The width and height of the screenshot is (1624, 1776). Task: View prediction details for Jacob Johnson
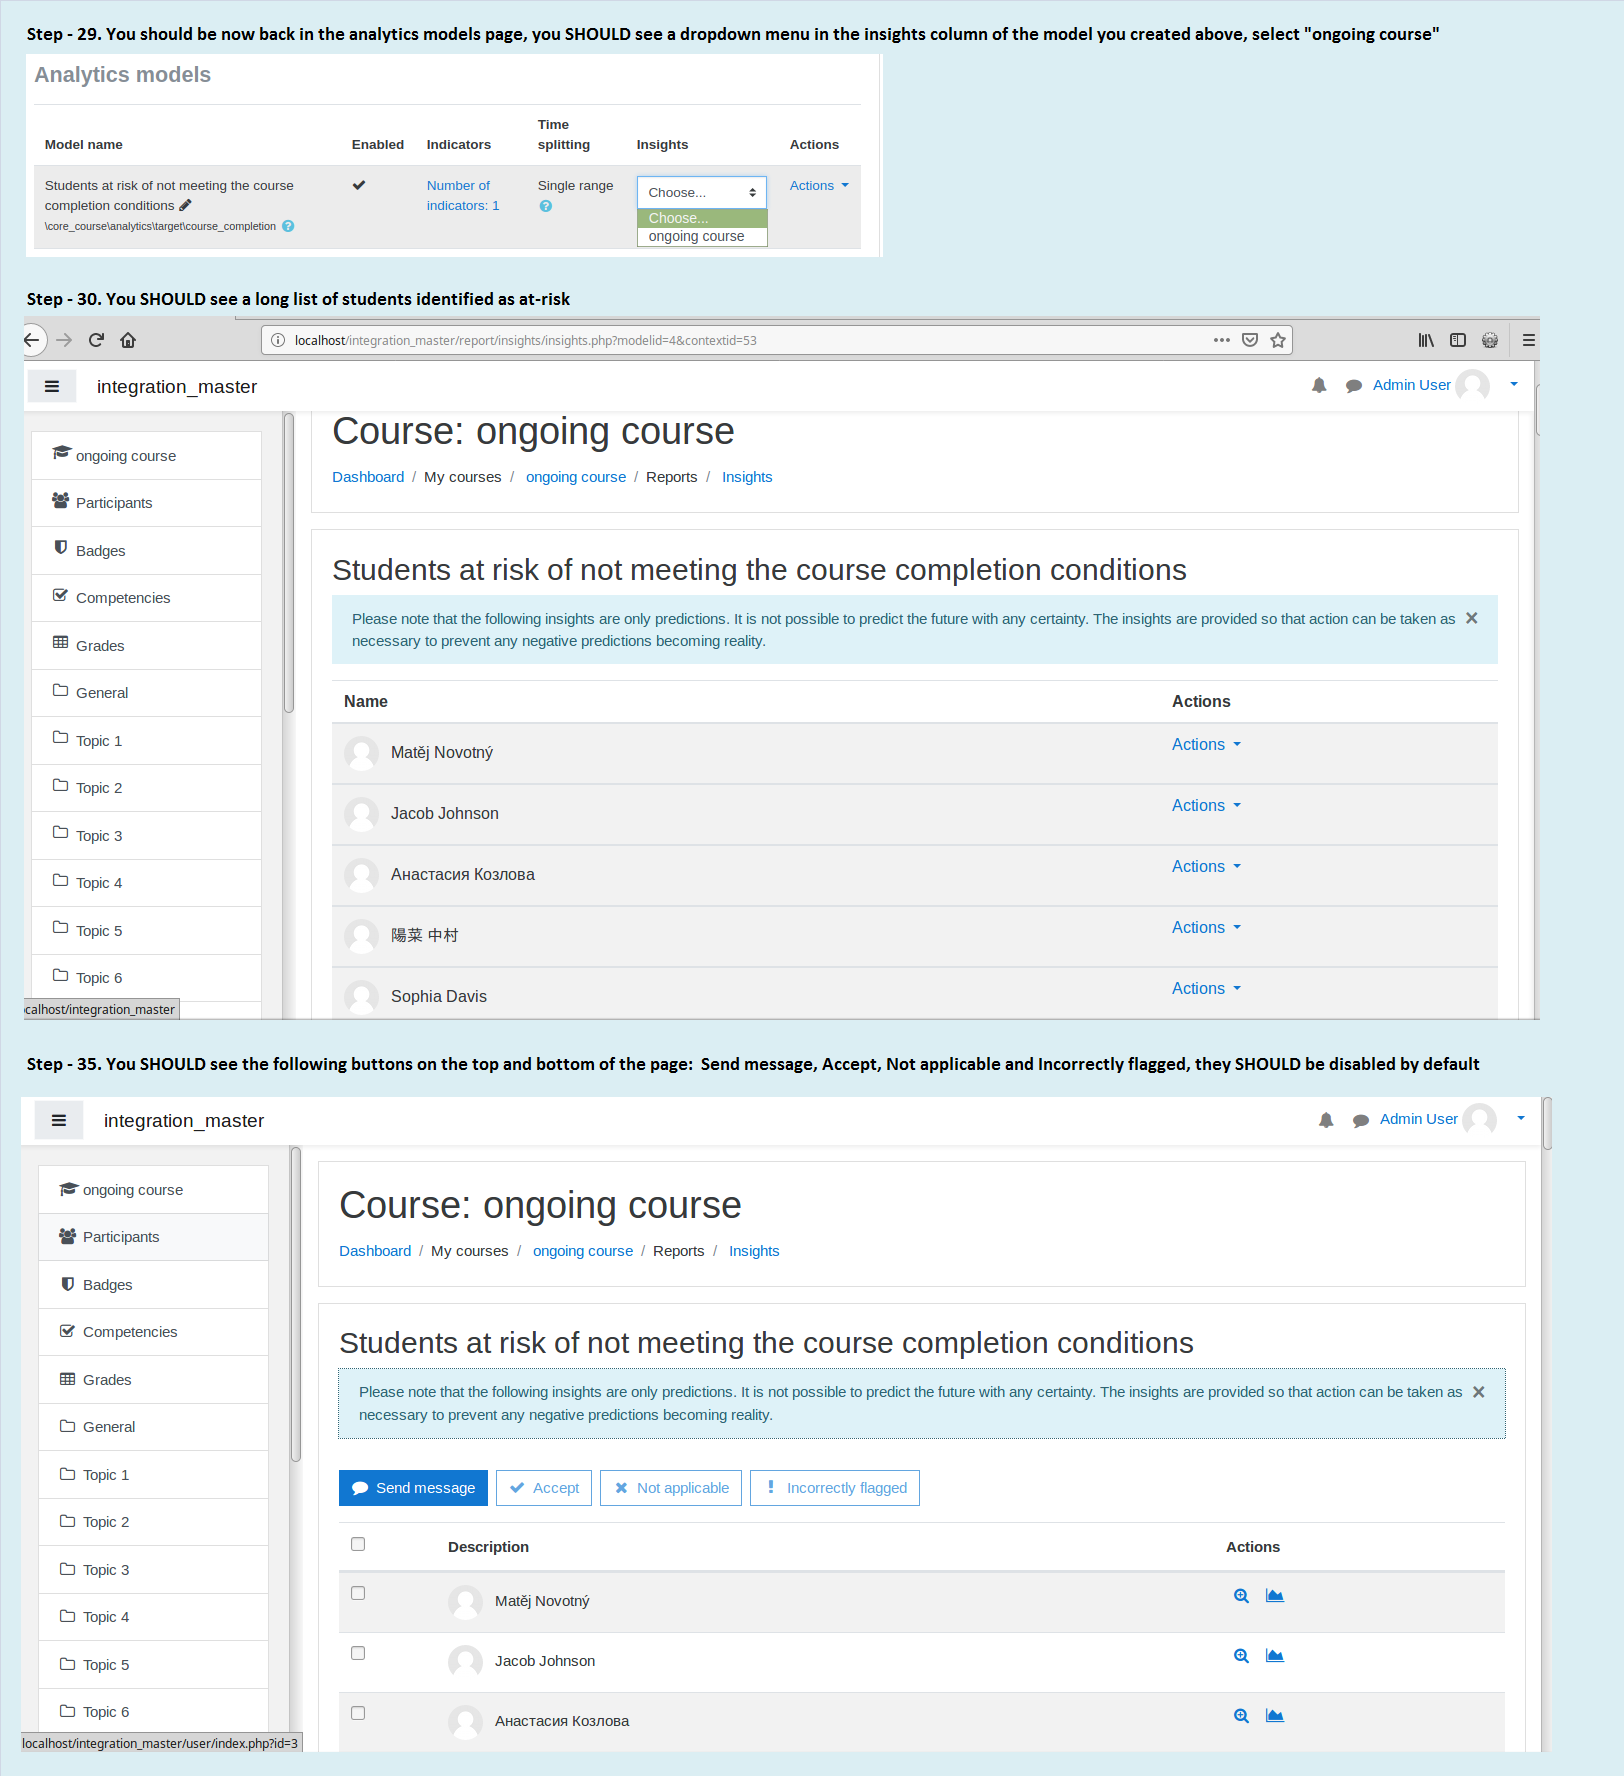coord(1241,1656)
